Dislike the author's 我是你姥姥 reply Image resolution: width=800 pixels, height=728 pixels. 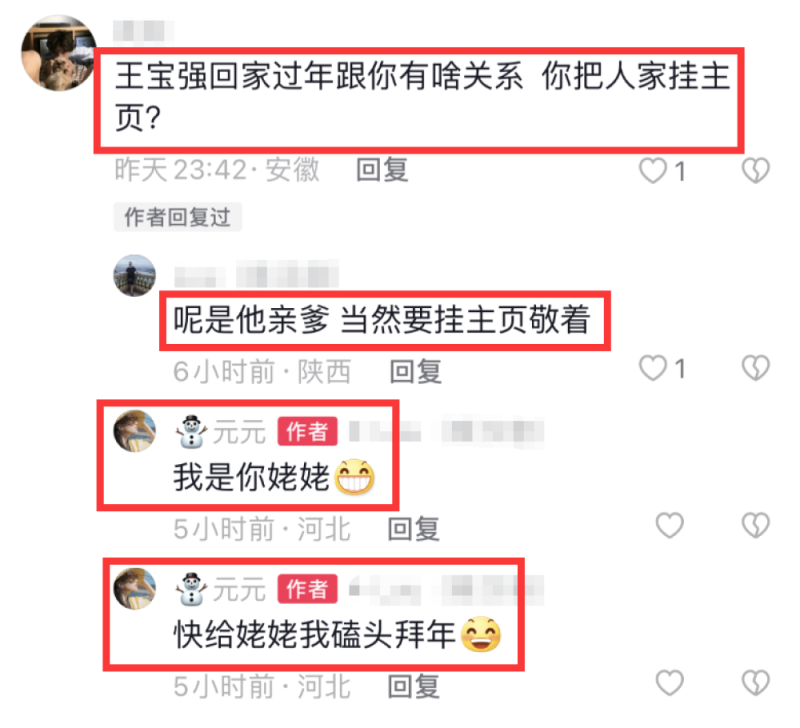756,525
